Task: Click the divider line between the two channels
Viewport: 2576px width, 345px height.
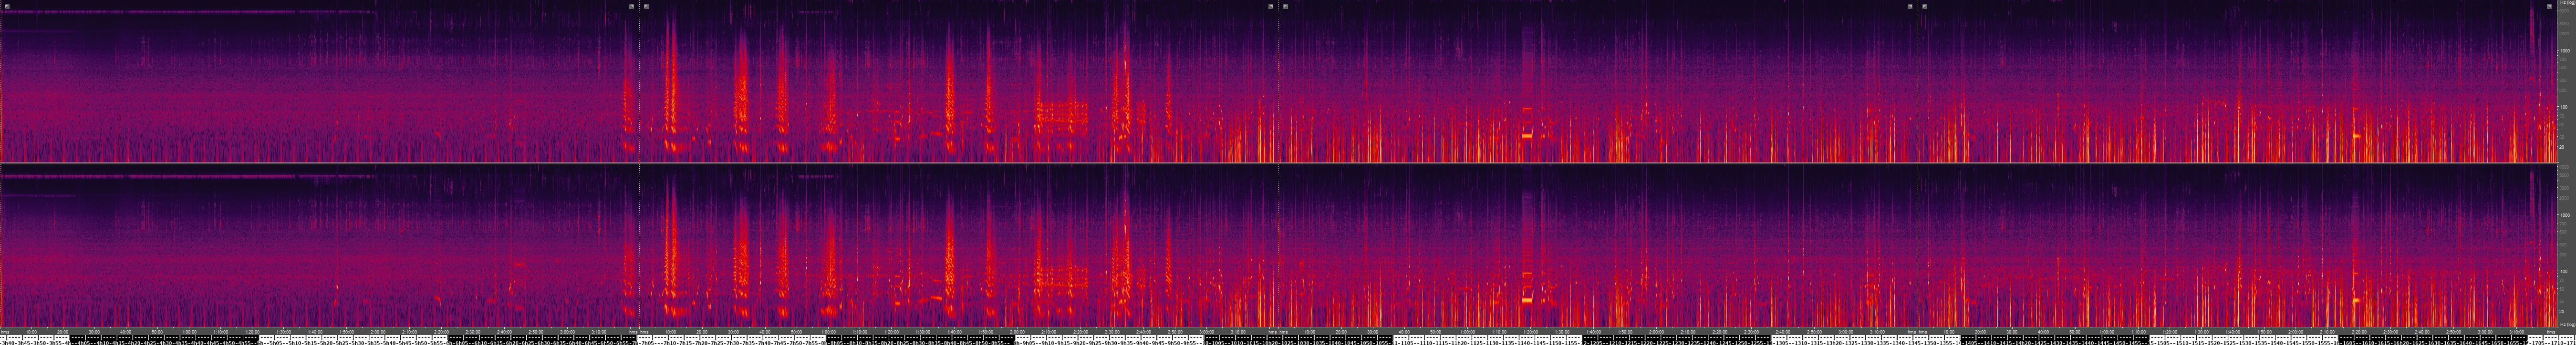Action: point(1280,163)
